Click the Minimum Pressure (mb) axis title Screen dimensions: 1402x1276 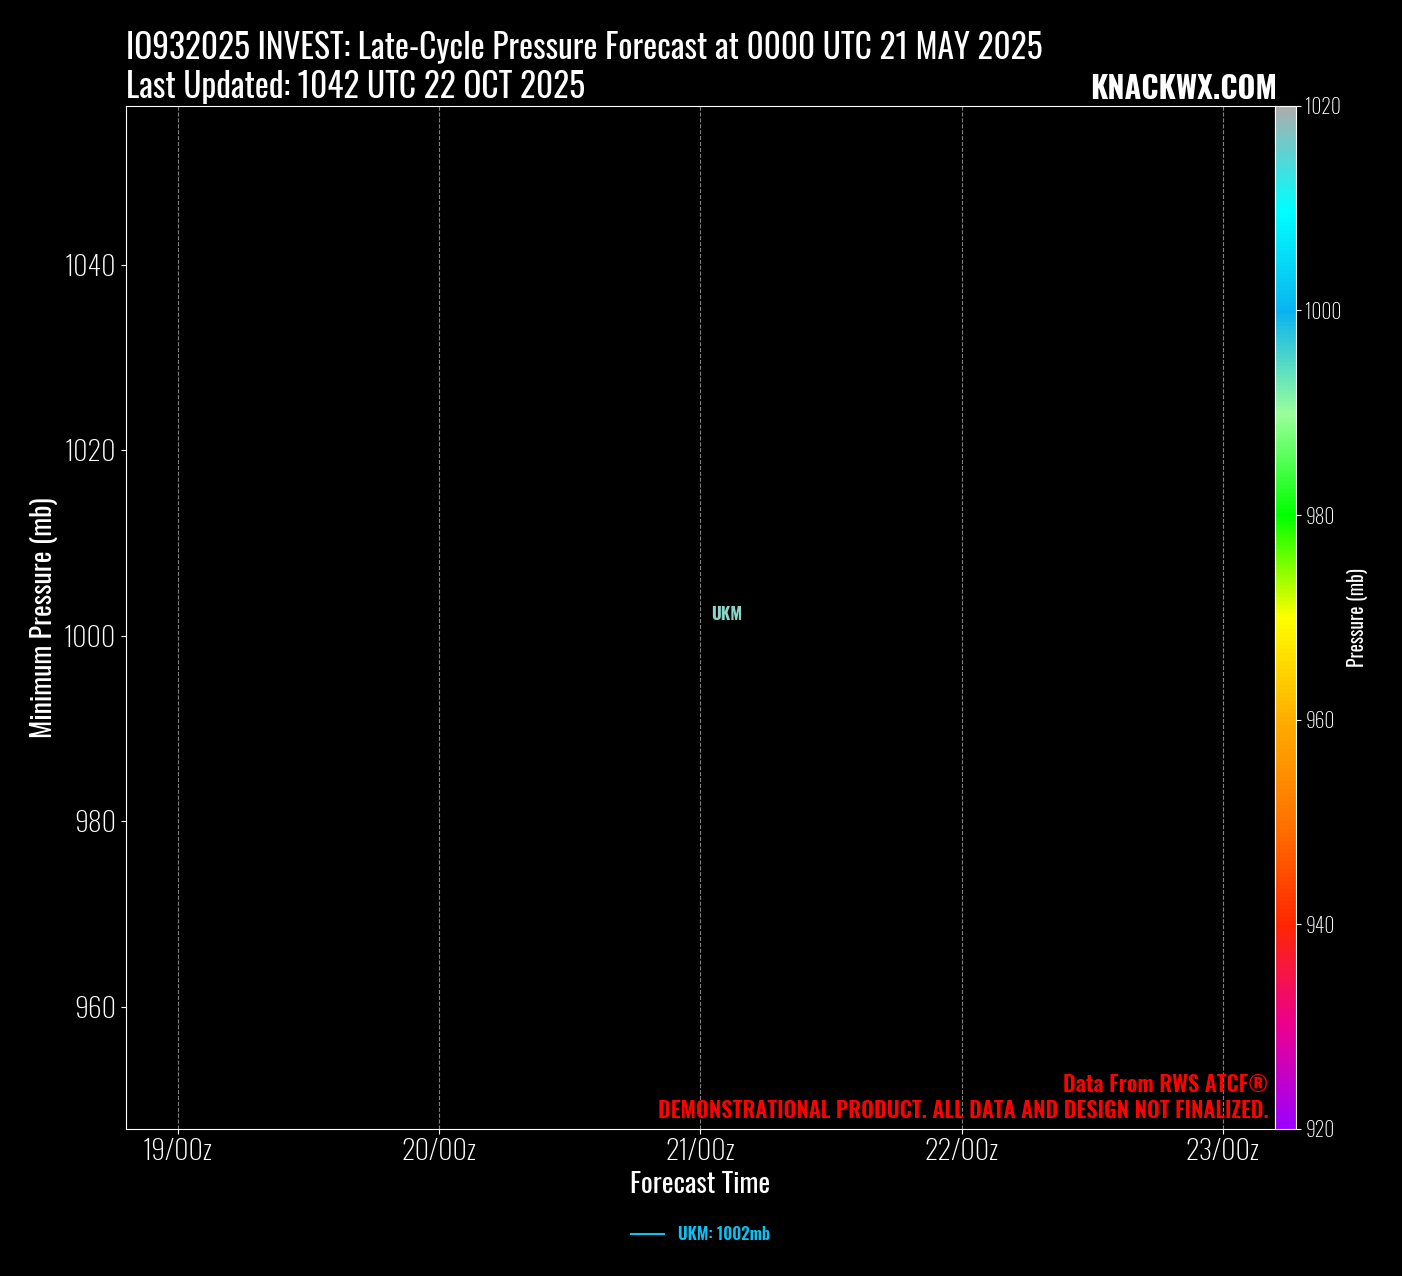(x=41, y=618)
